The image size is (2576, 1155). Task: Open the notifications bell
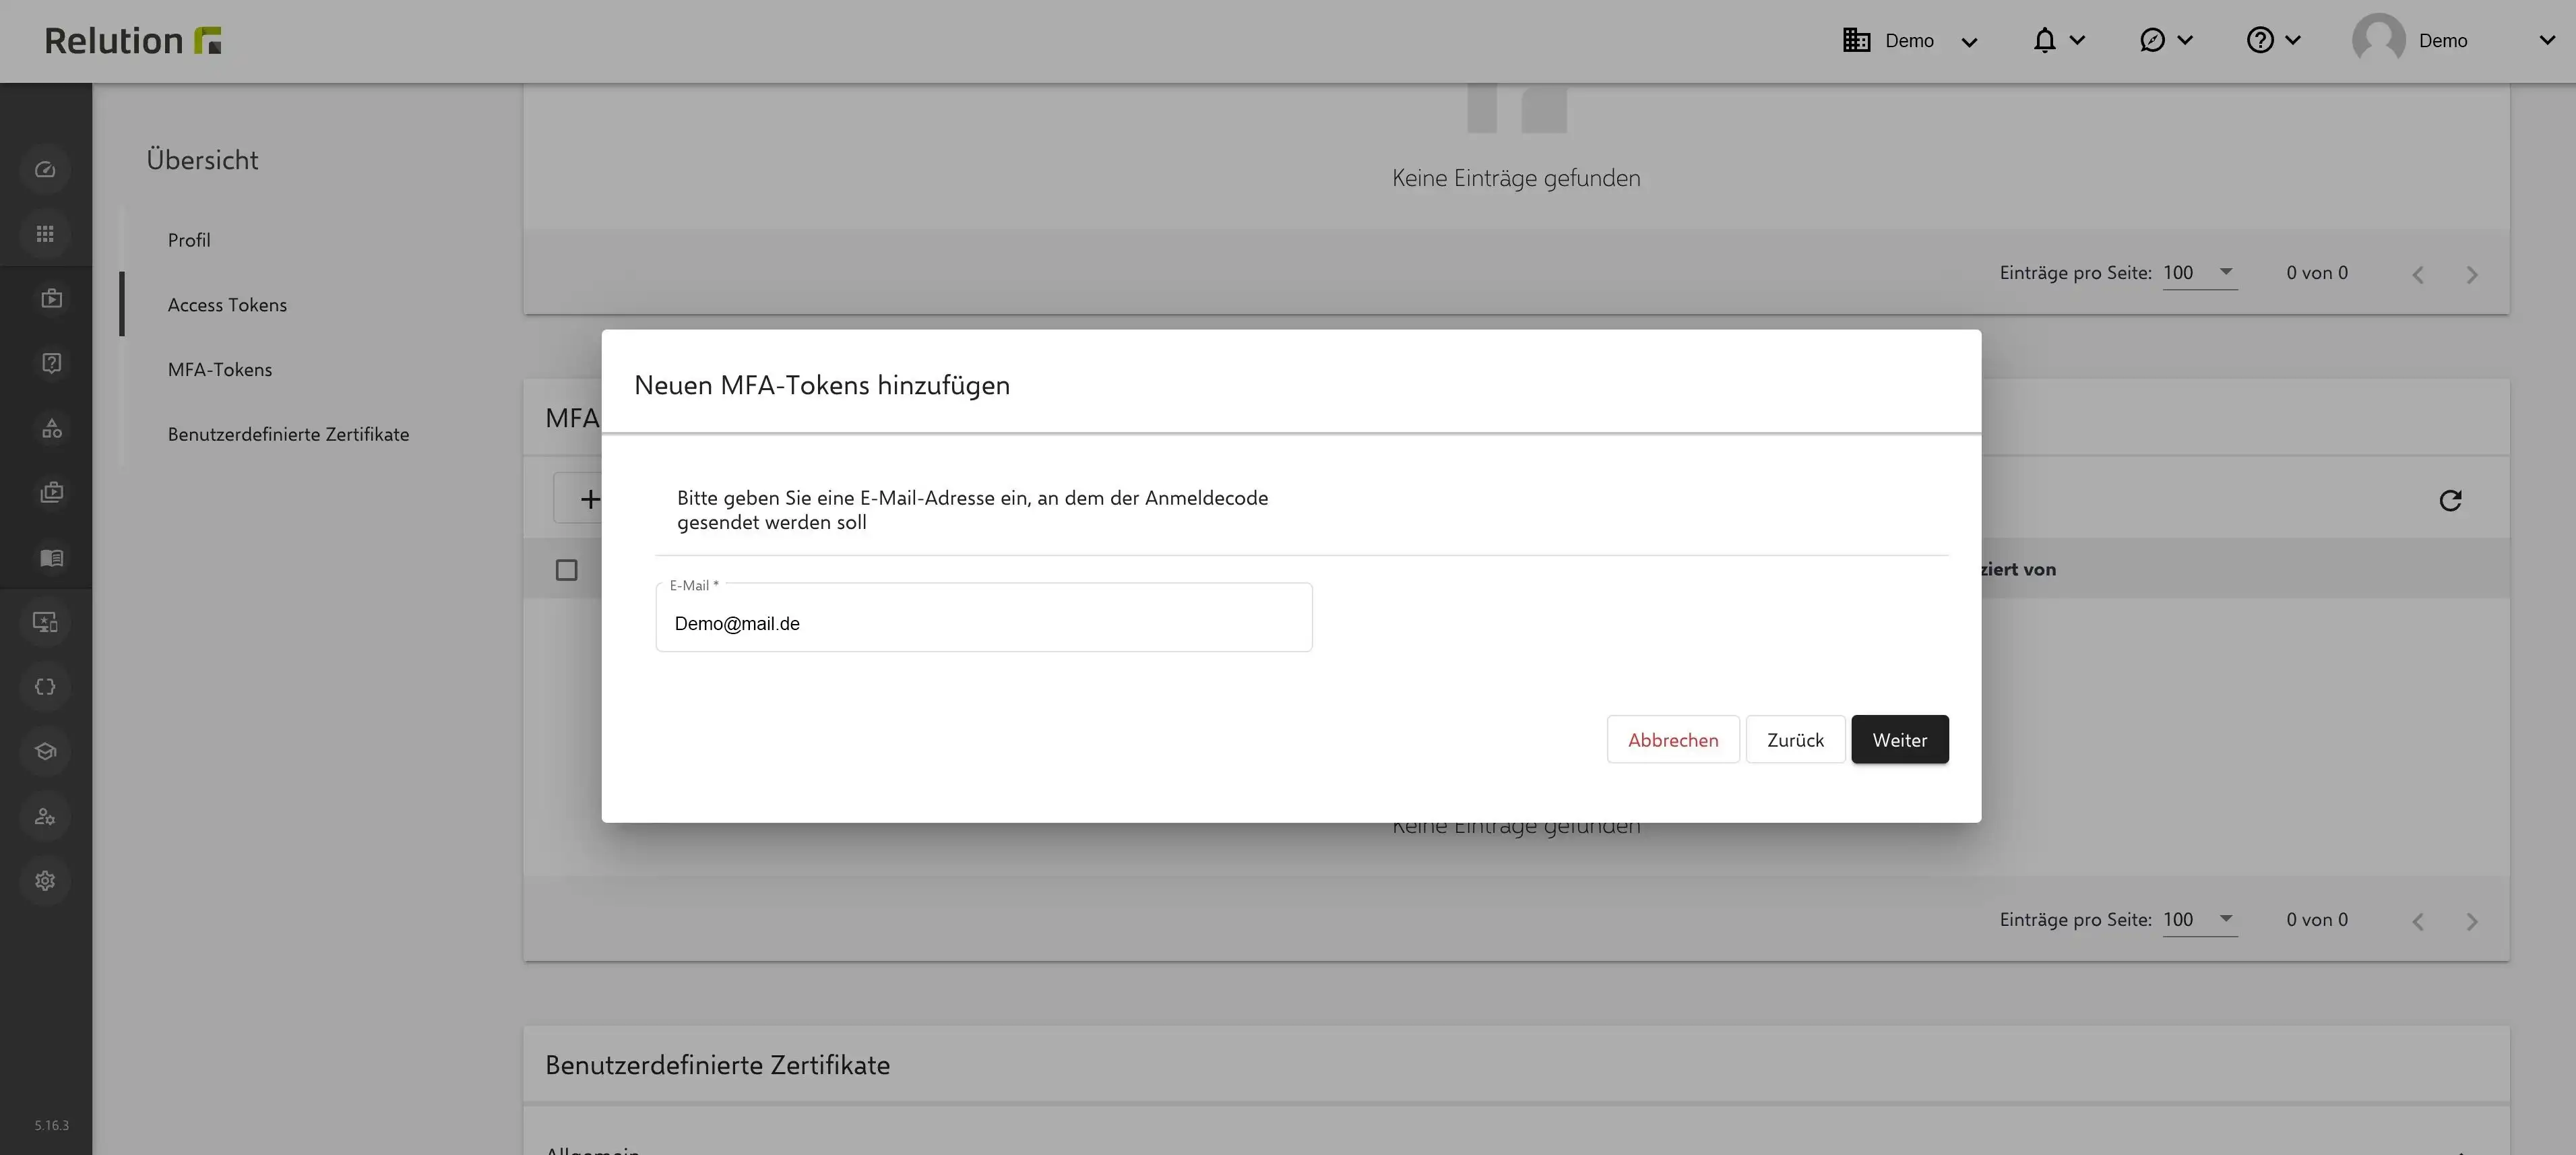[2045, 40]
